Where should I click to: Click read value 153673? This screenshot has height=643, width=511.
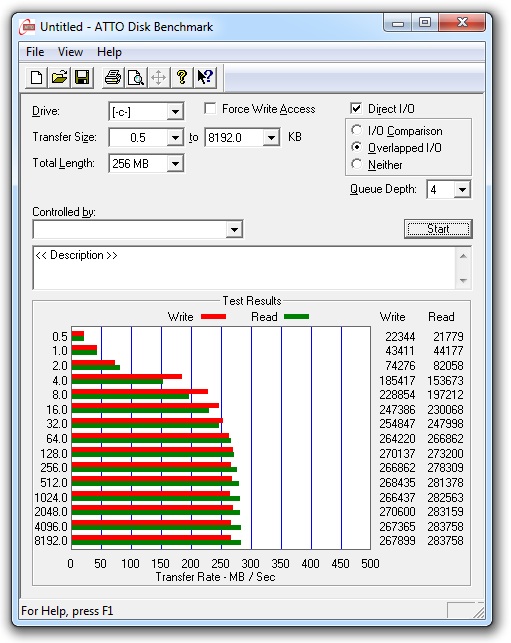[x=445, y=381]
